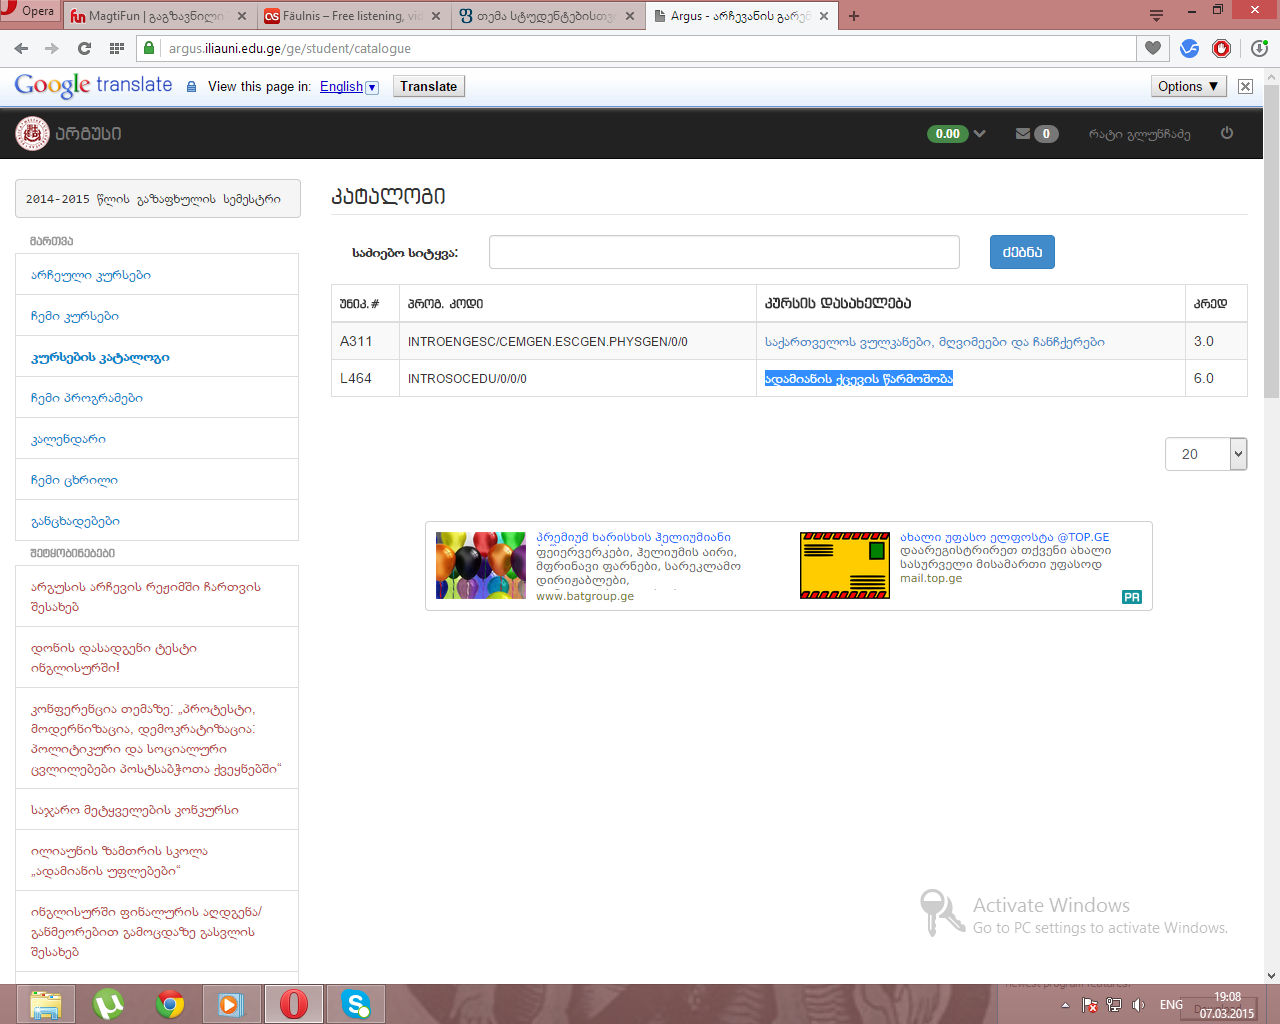This screenshot has width=1280, height=1024.
Task: Click the address bar URL
Action: pos(290,48)
